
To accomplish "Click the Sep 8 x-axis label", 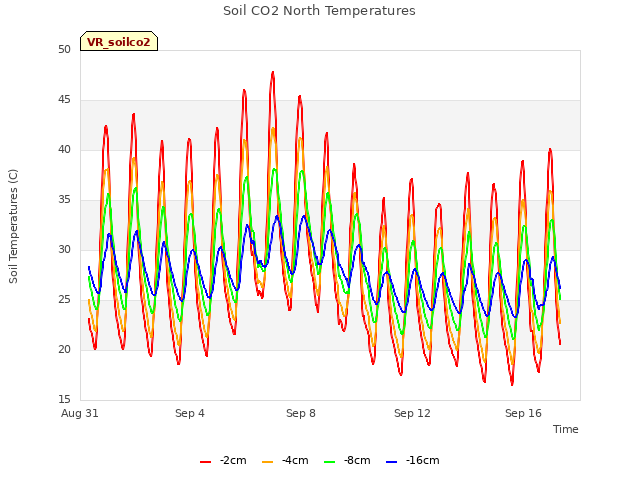I will pos(301,413).
